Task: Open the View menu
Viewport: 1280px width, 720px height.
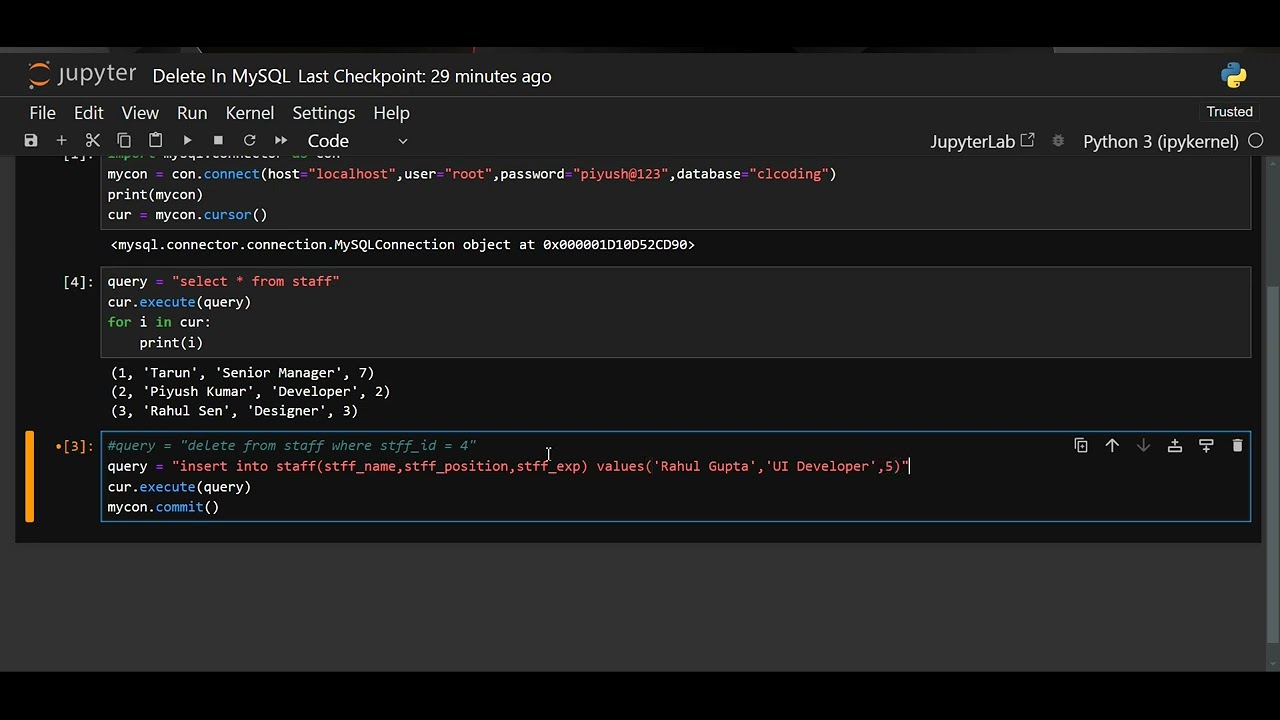Action: 140,113
